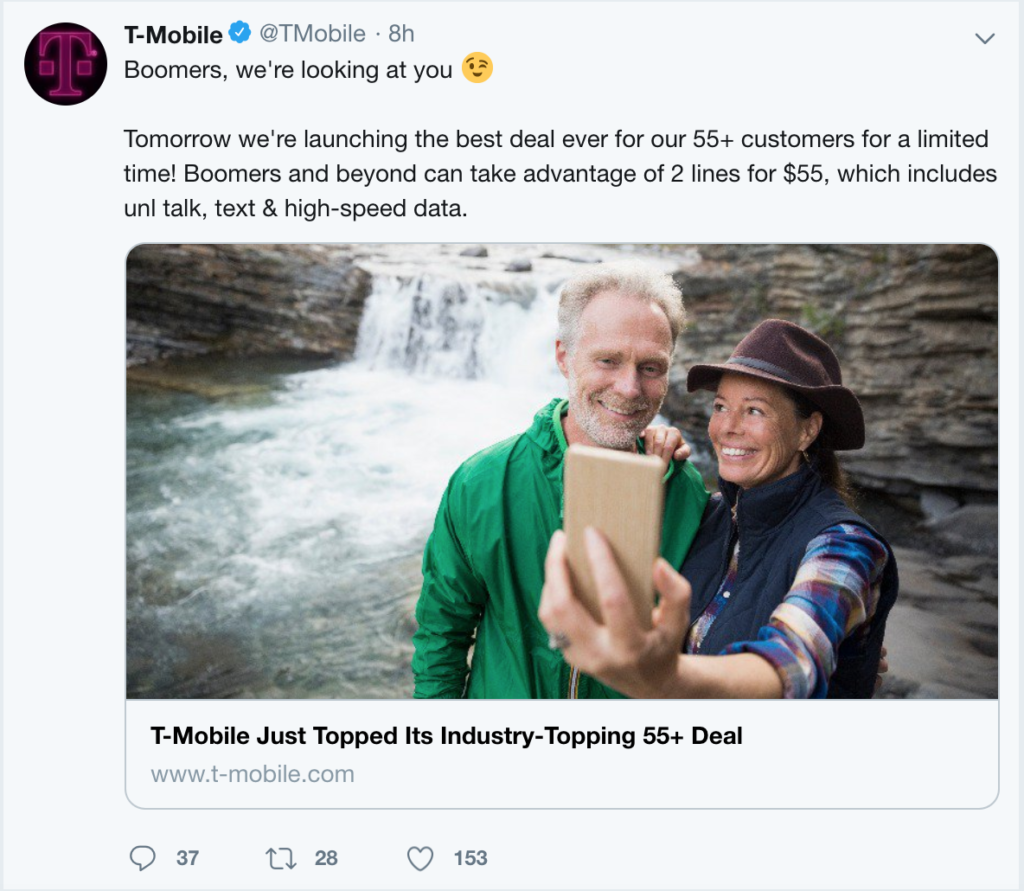Screen dimensions: 1024x891
Task: Visit the www.t-mobile.com card link
Action: click(252, 774)
